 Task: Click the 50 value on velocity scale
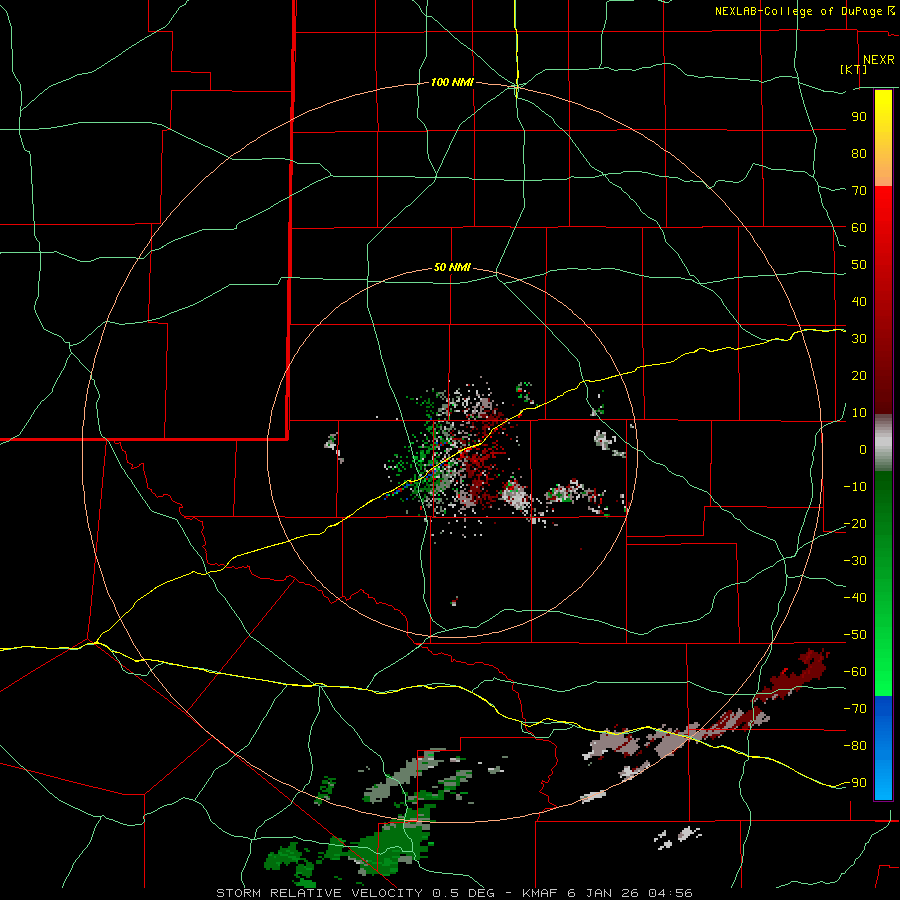click(859, 265)
